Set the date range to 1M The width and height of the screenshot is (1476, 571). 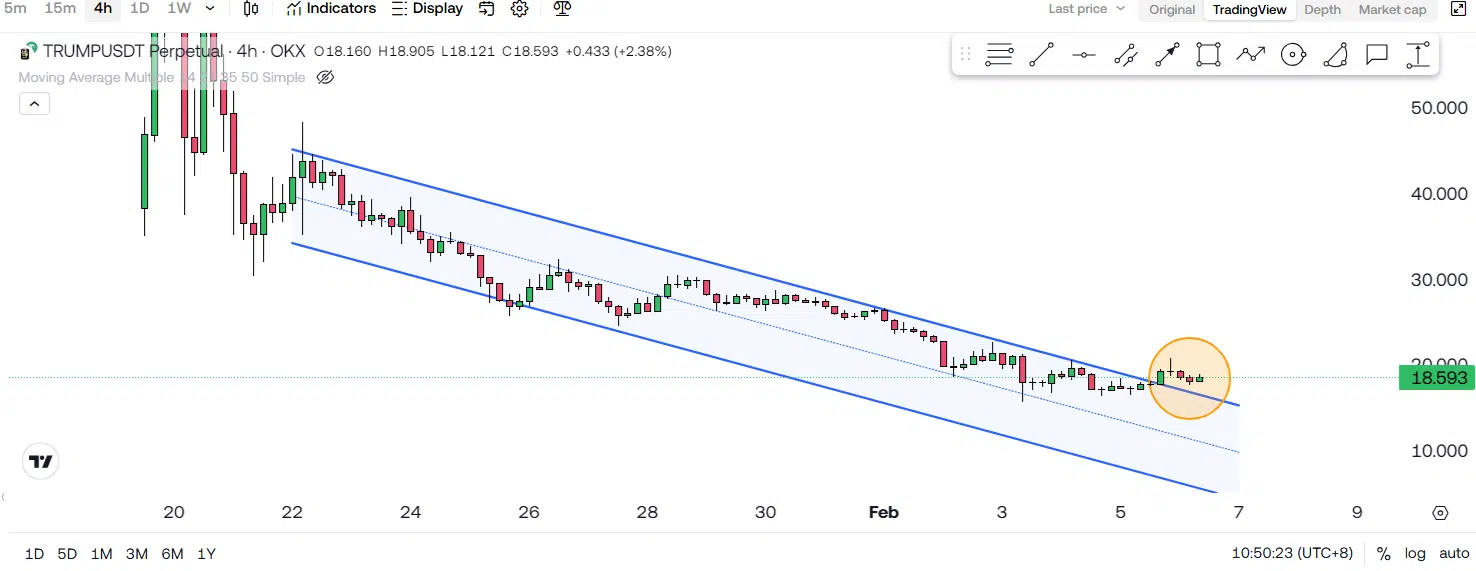click(101, 553)
